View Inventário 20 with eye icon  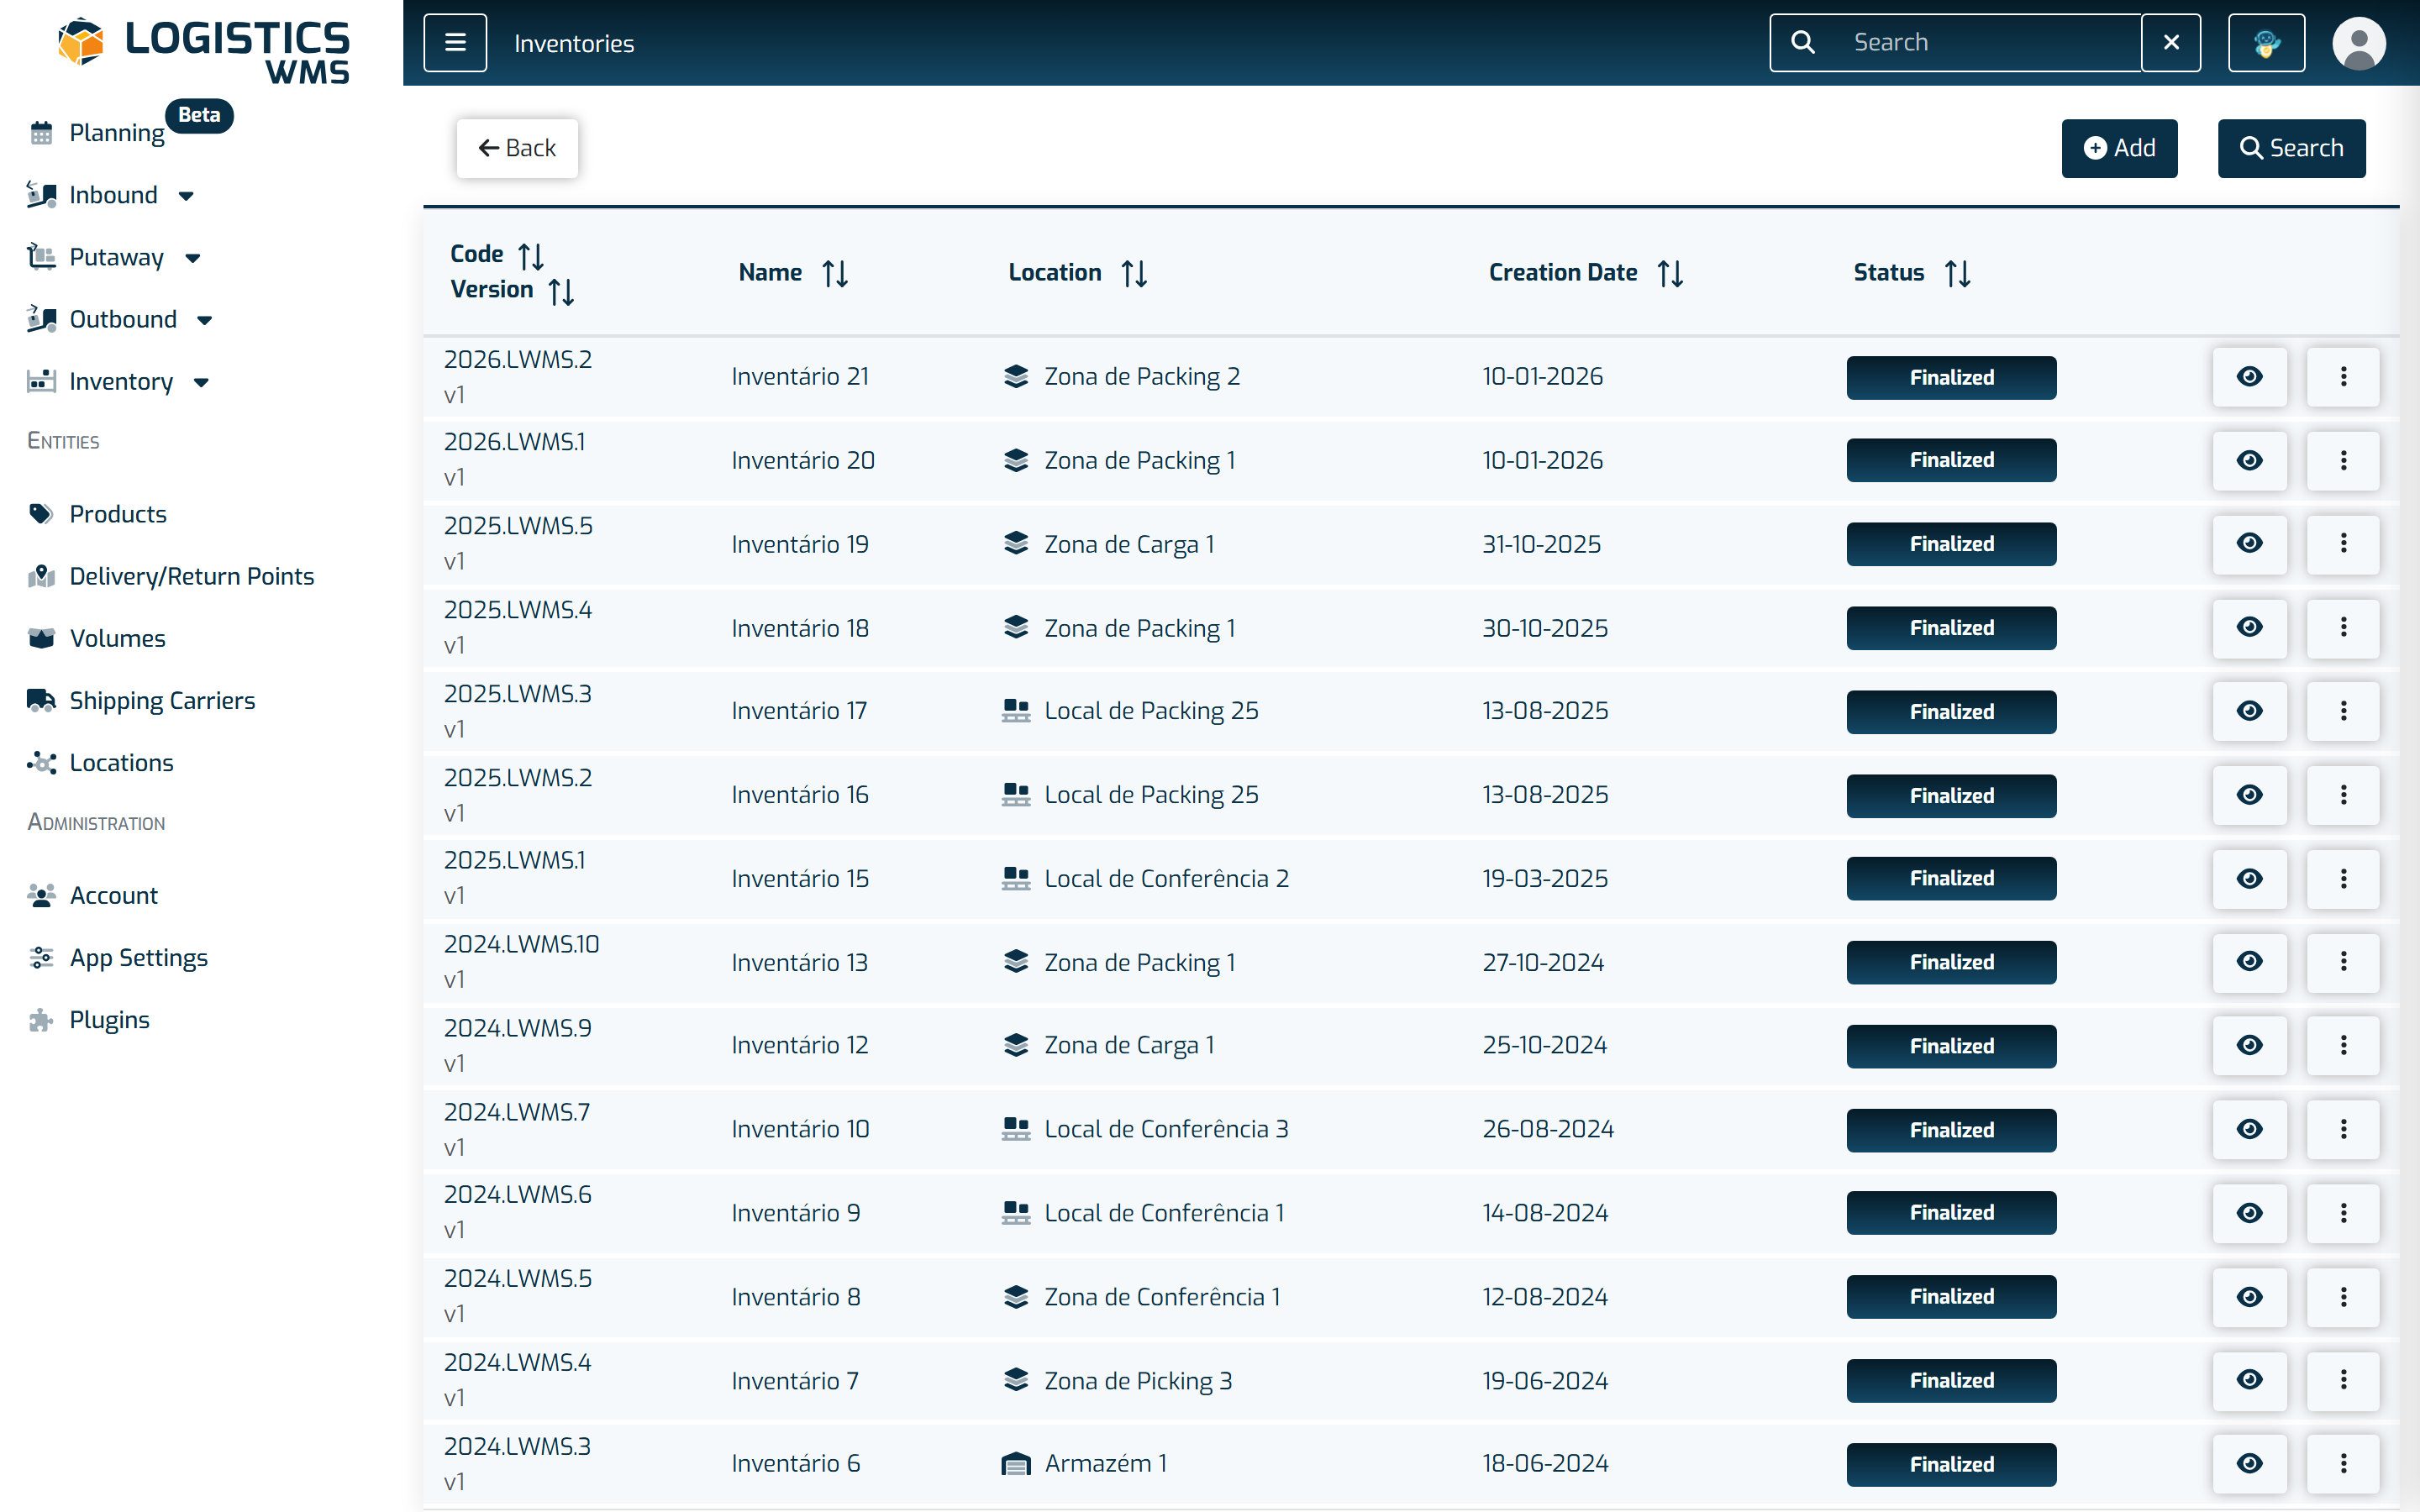click(x=2249, y=460)
